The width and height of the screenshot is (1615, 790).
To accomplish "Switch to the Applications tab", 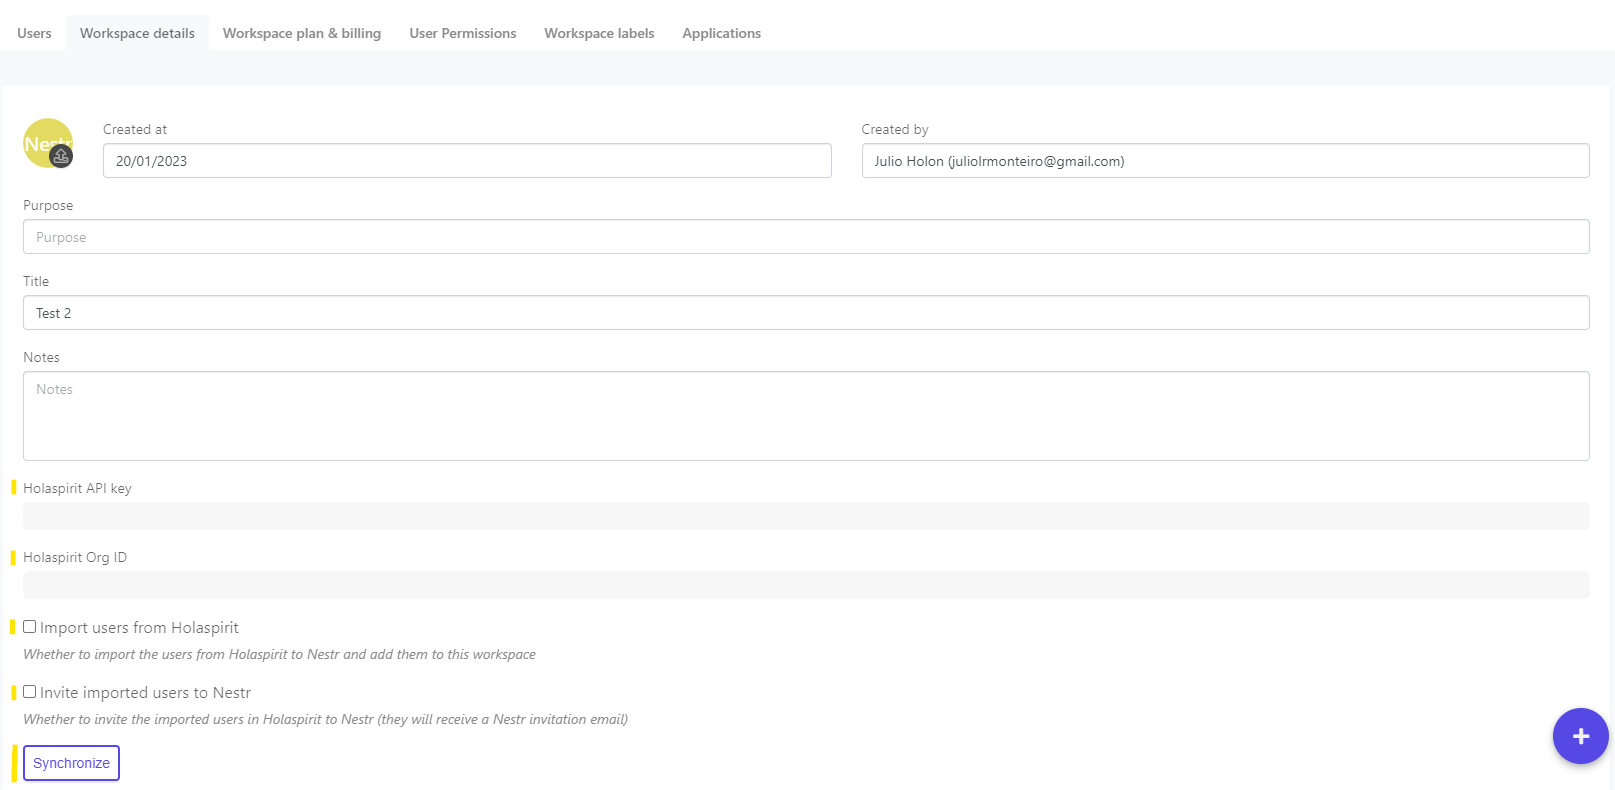I will pos(721,33).
